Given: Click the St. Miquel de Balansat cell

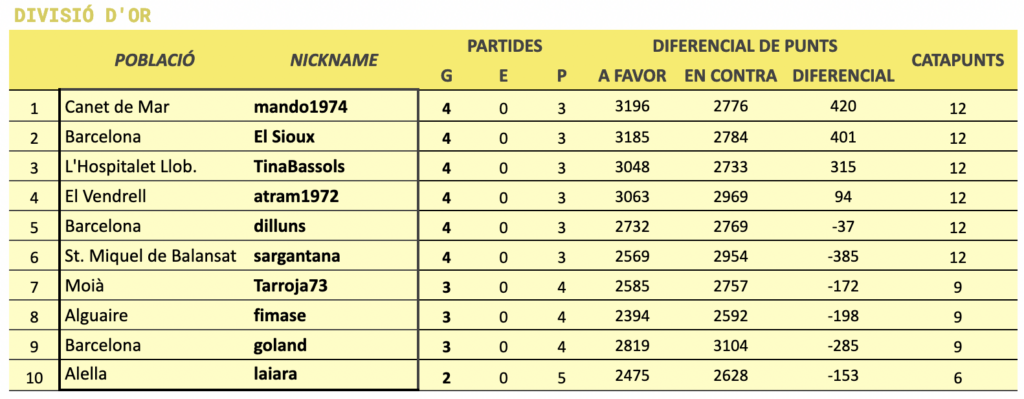Looking at the screenshot, I should (151, 256).
